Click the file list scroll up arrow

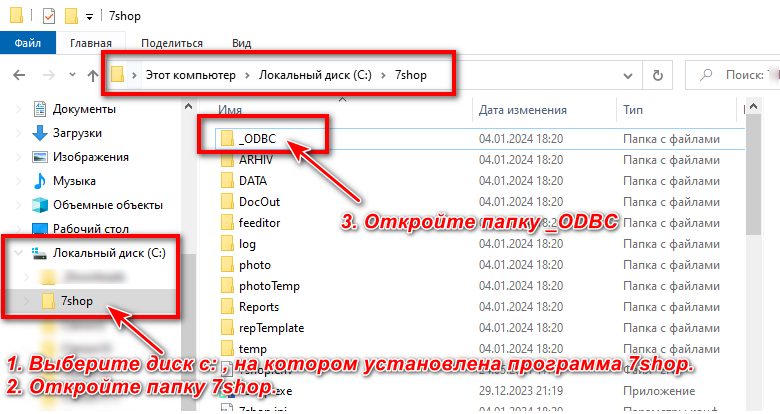[754, 106]
